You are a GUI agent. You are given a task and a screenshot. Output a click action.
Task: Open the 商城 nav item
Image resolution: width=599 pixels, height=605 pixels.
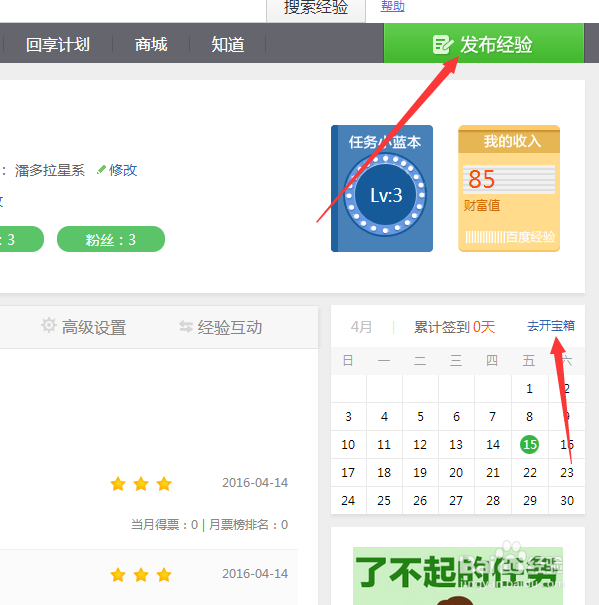coord(151,44)
